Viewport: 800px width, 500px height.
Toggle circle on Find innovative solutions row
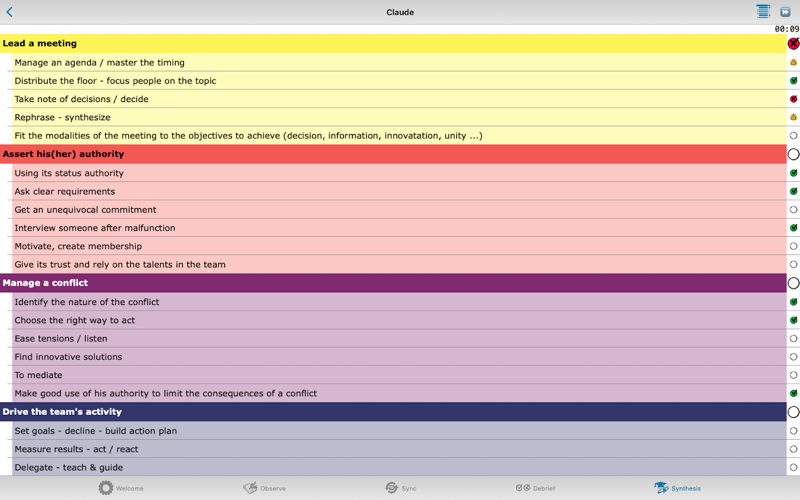coord(793,357)
